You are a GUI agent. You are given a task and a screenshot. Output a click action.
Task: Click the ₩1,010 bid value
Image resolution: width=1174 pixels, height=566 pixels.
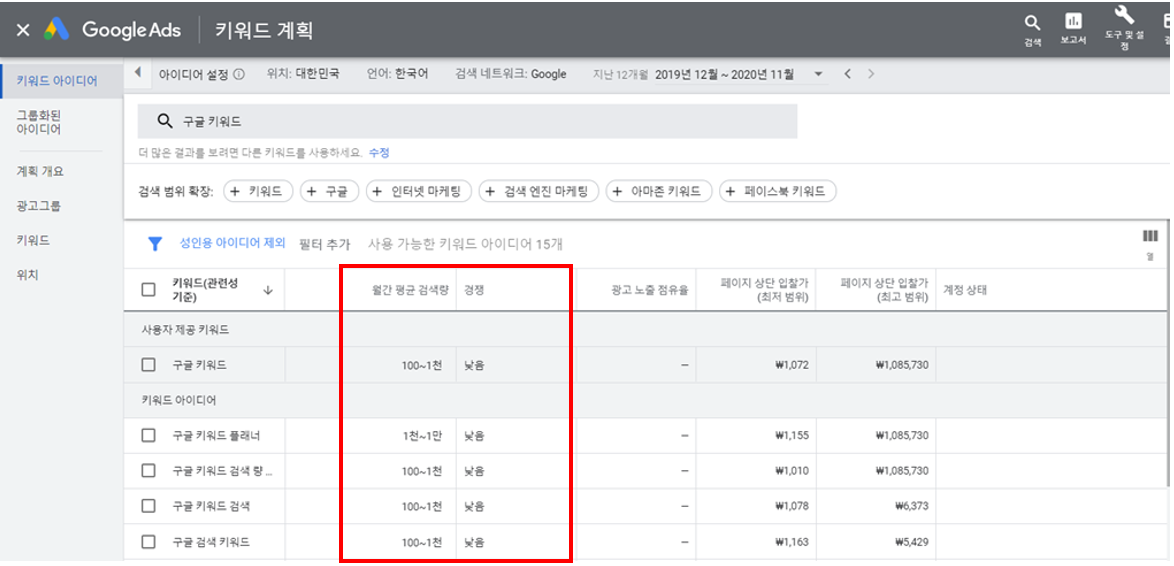tap(792, 471)
